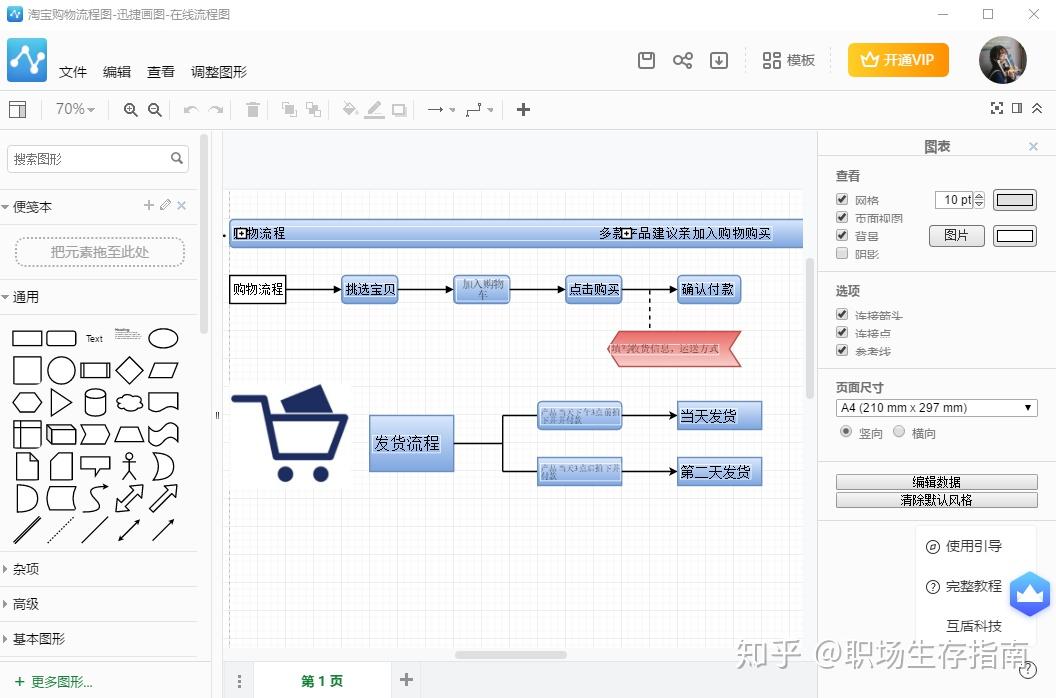Screen dimensions: 1056x698
Task: Toggle the 连接点 checkbox
Action: (x=842, y=332)
